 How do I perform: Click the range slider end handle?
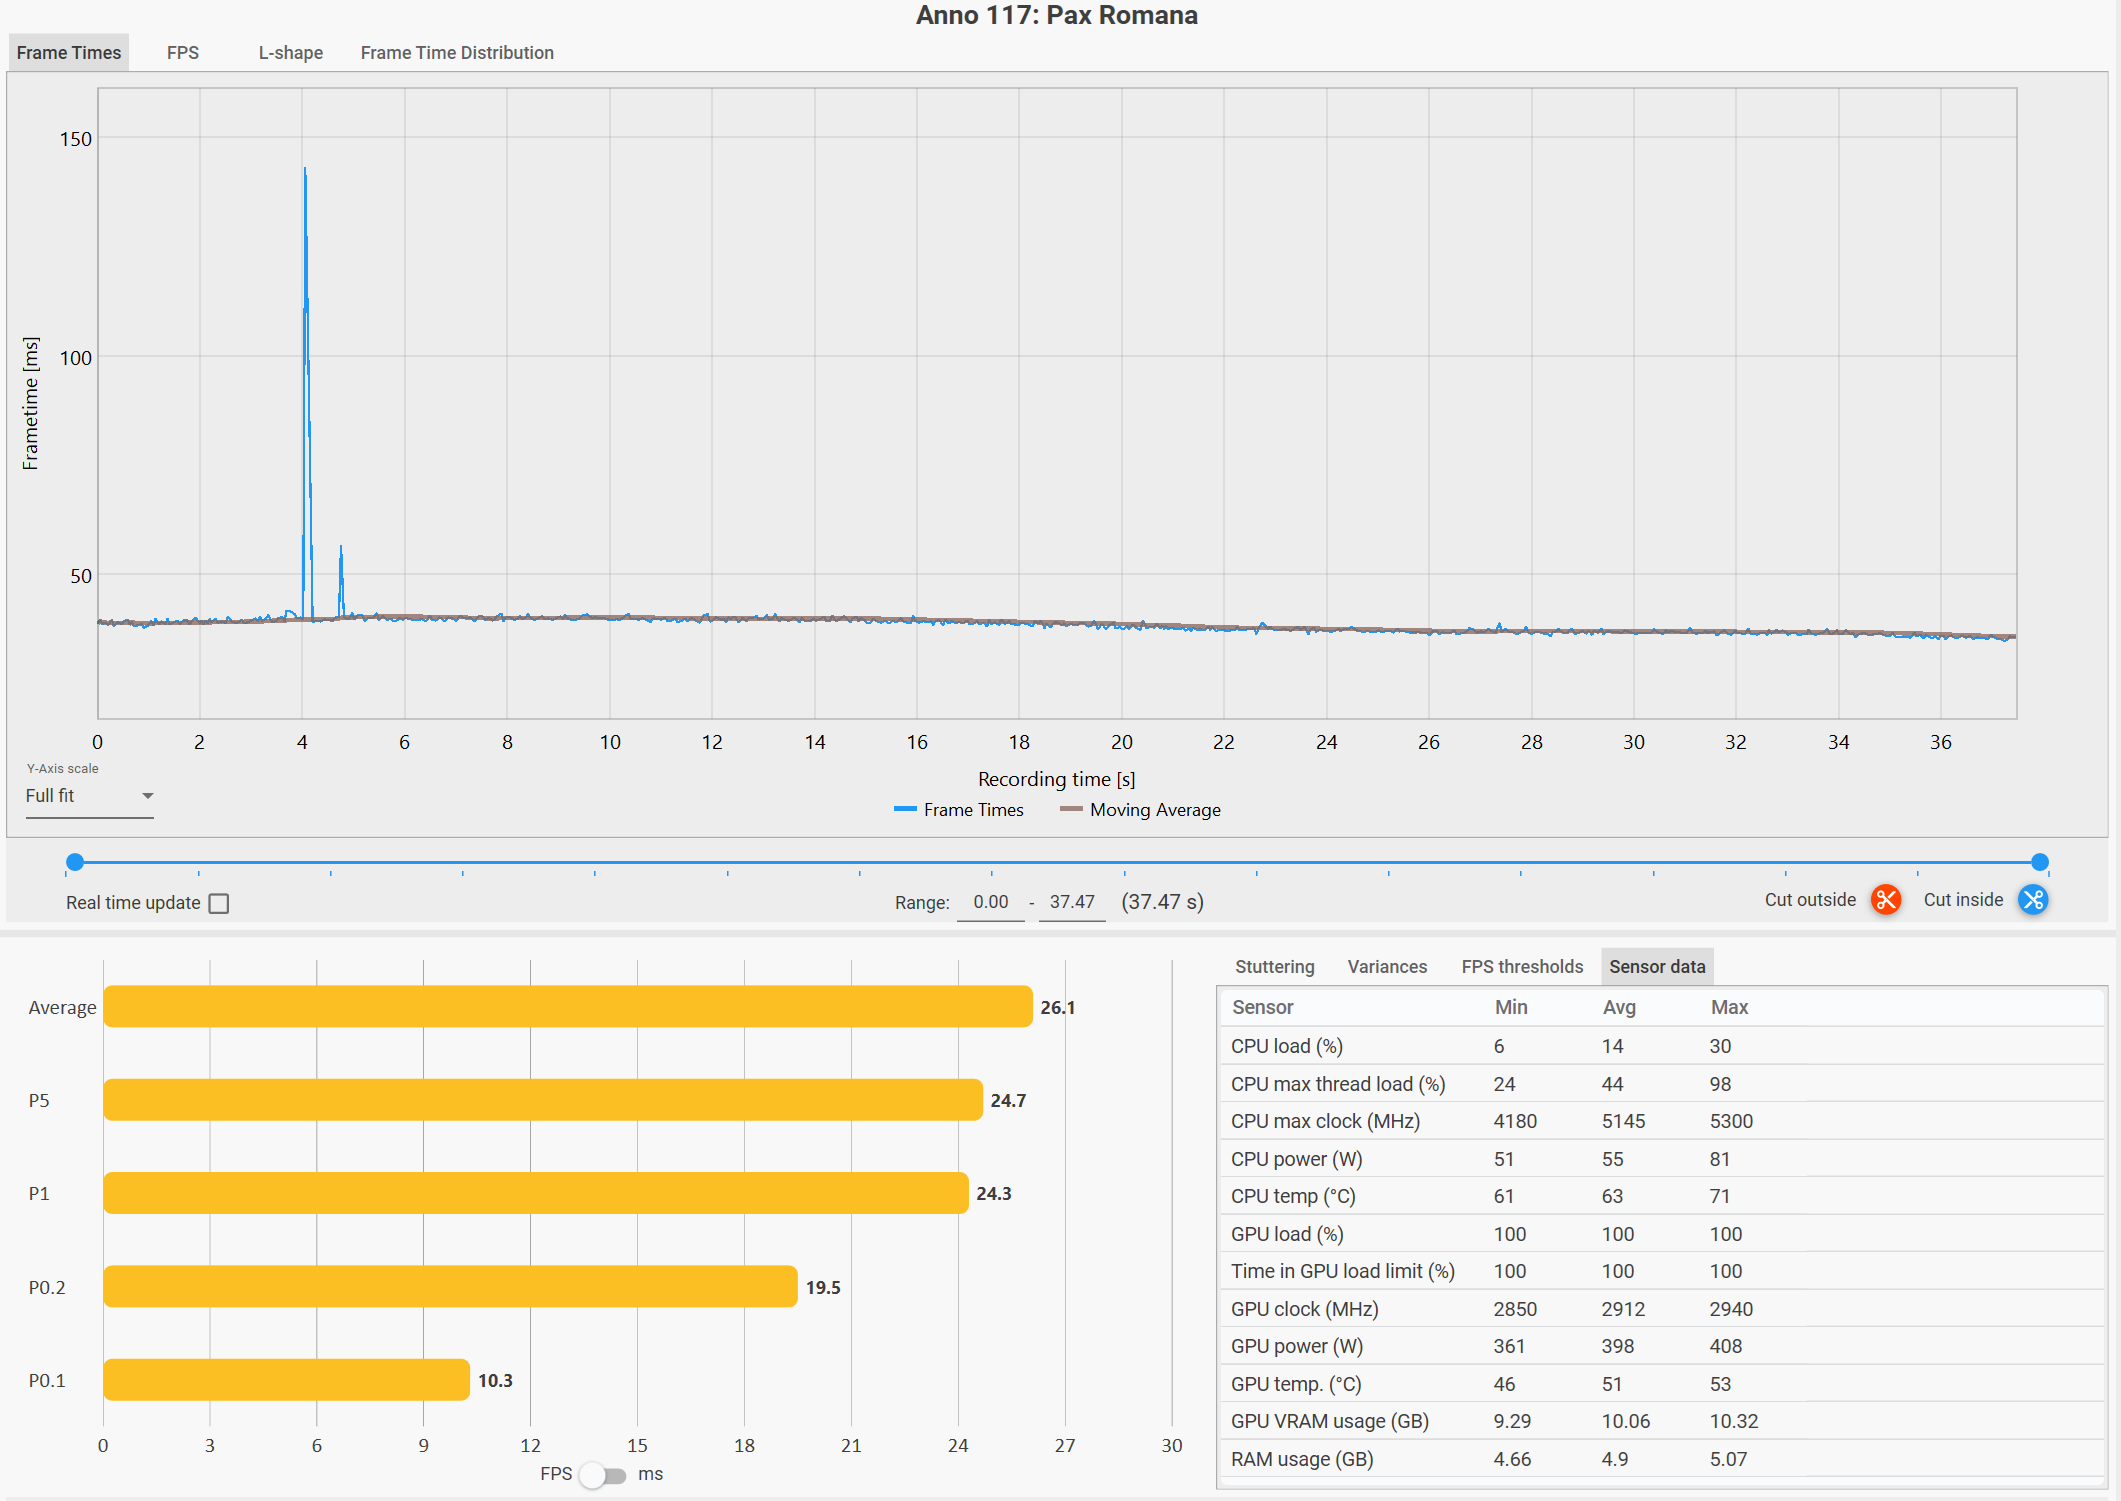(2040, 862)
